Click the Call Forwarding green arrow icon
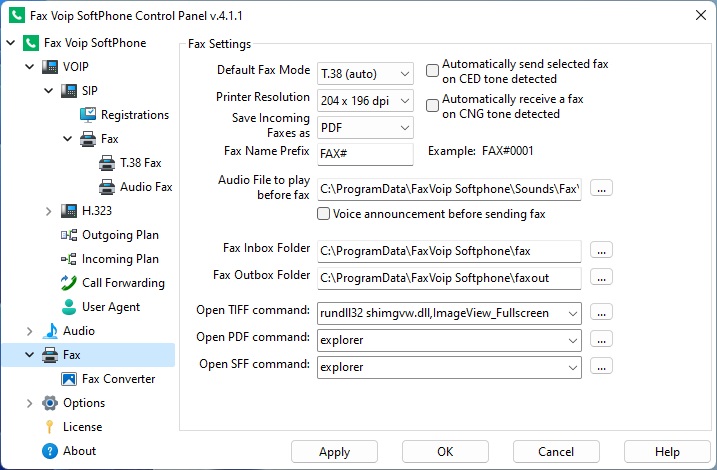 [x=69, y=283]
